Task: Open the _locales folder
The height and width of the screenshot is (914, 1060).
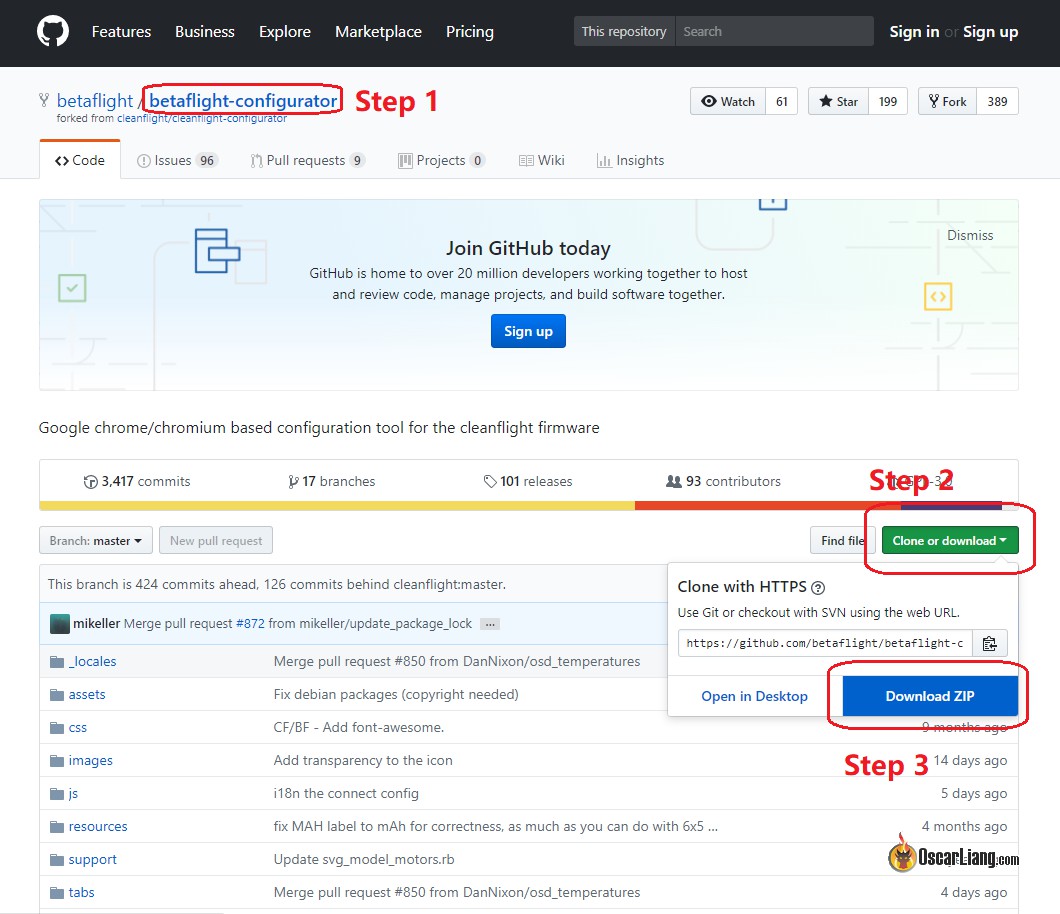Action: pos(93,662)
